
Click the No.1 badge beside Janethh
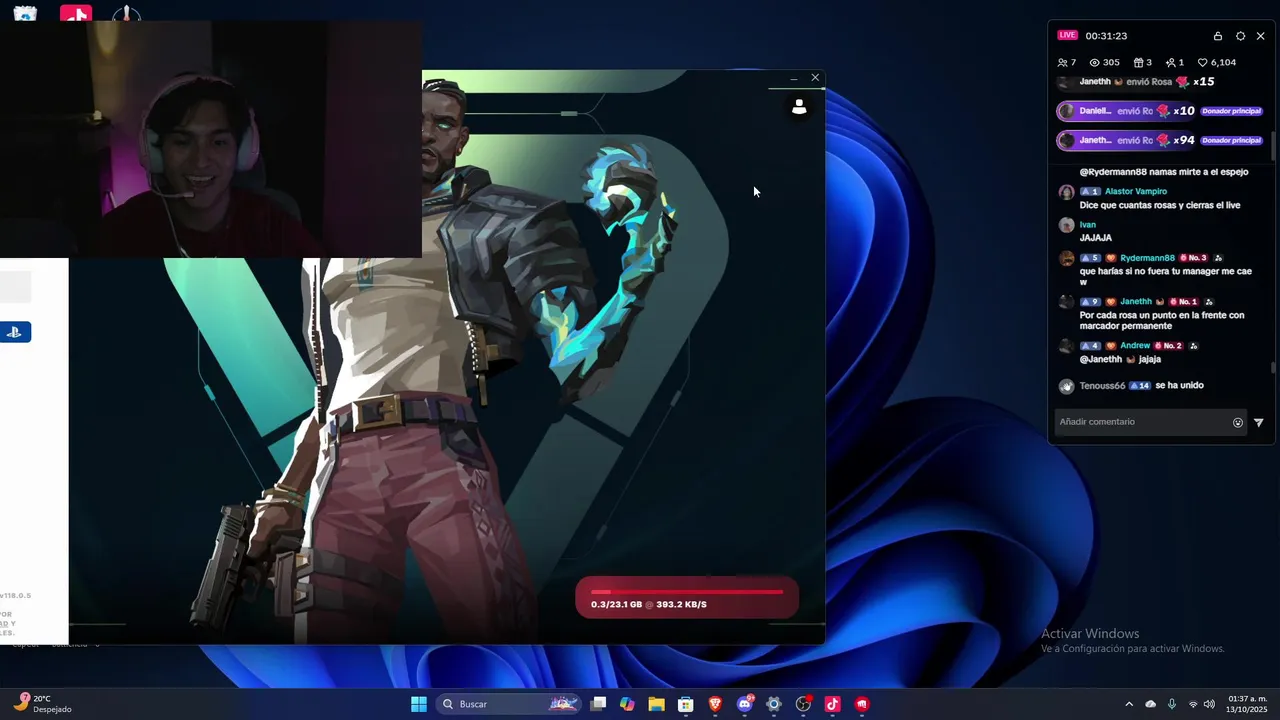pyautogui.click(x=1184, y=302)
